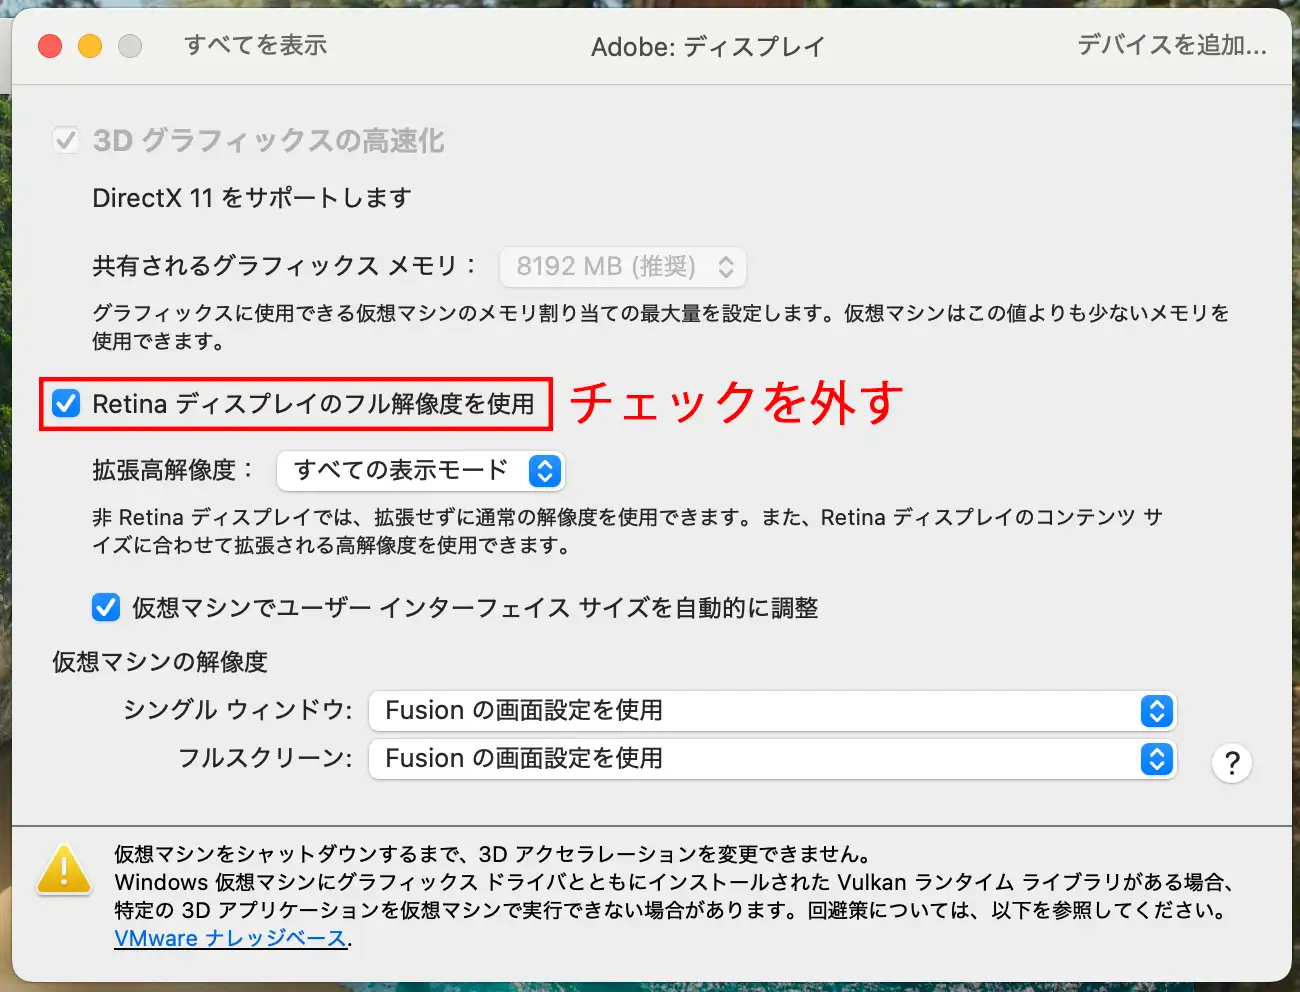Image resolution: width=1300 pixels, height=992 pixels.
Task: Click the シングル ウィンドウ: label
Action: point(238,710)
